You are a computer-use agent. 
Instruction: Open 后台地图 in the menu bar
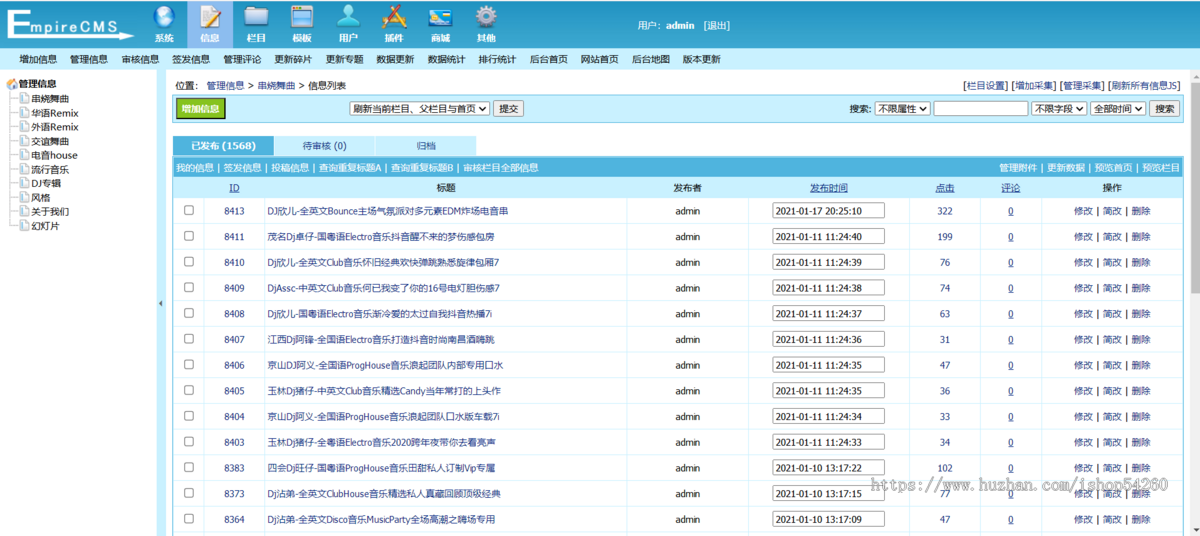click(x=650, y=59)
